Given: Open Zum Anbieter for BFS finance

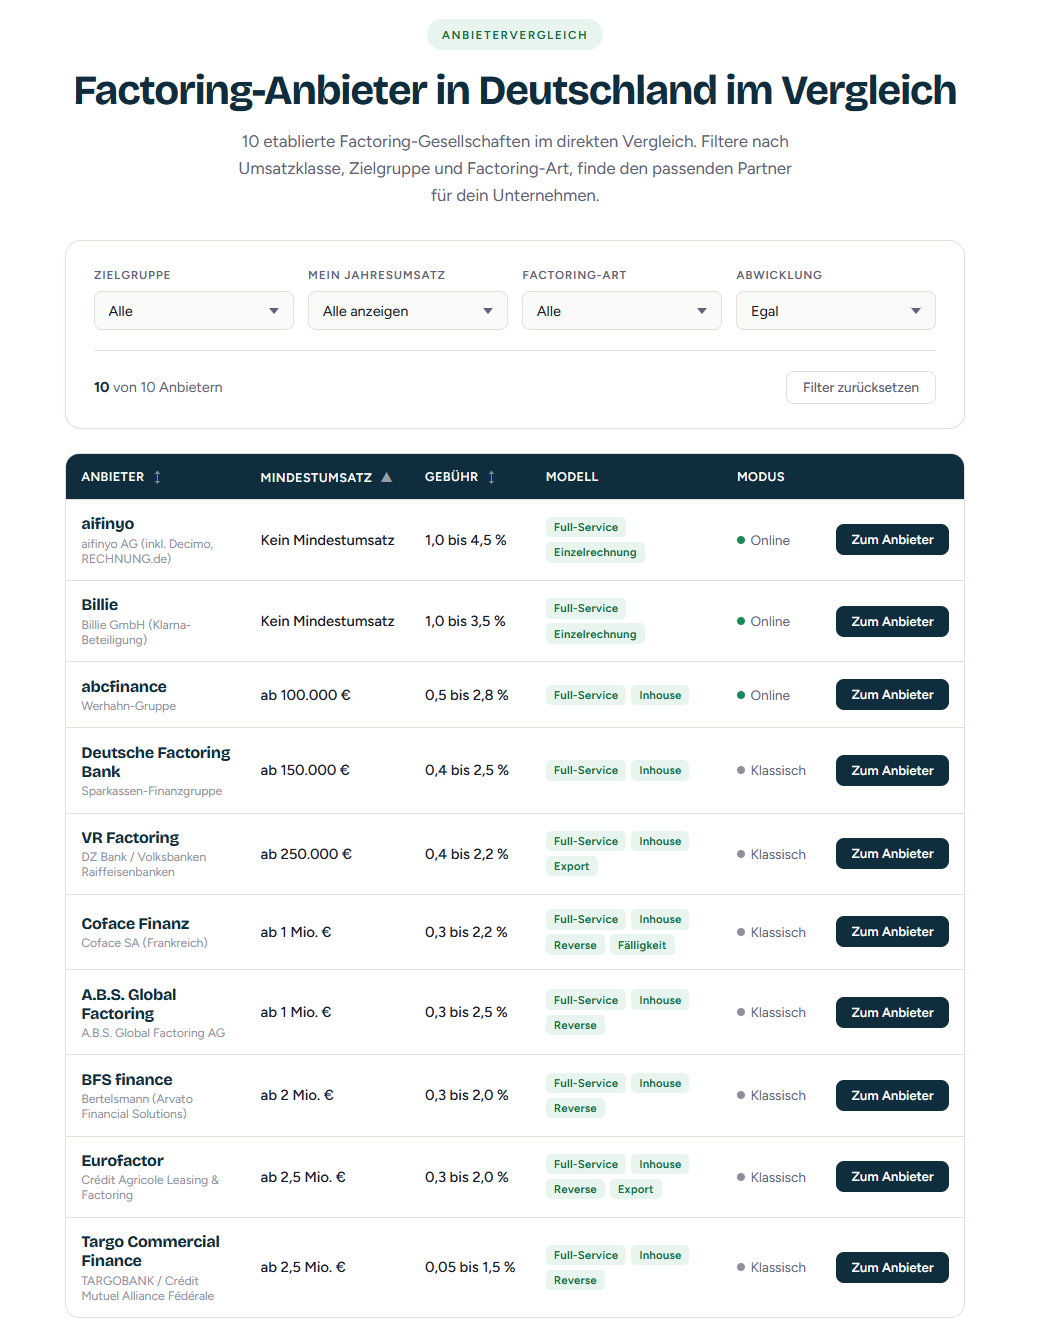Looking at the screenshot, I should coord(892,1095).
